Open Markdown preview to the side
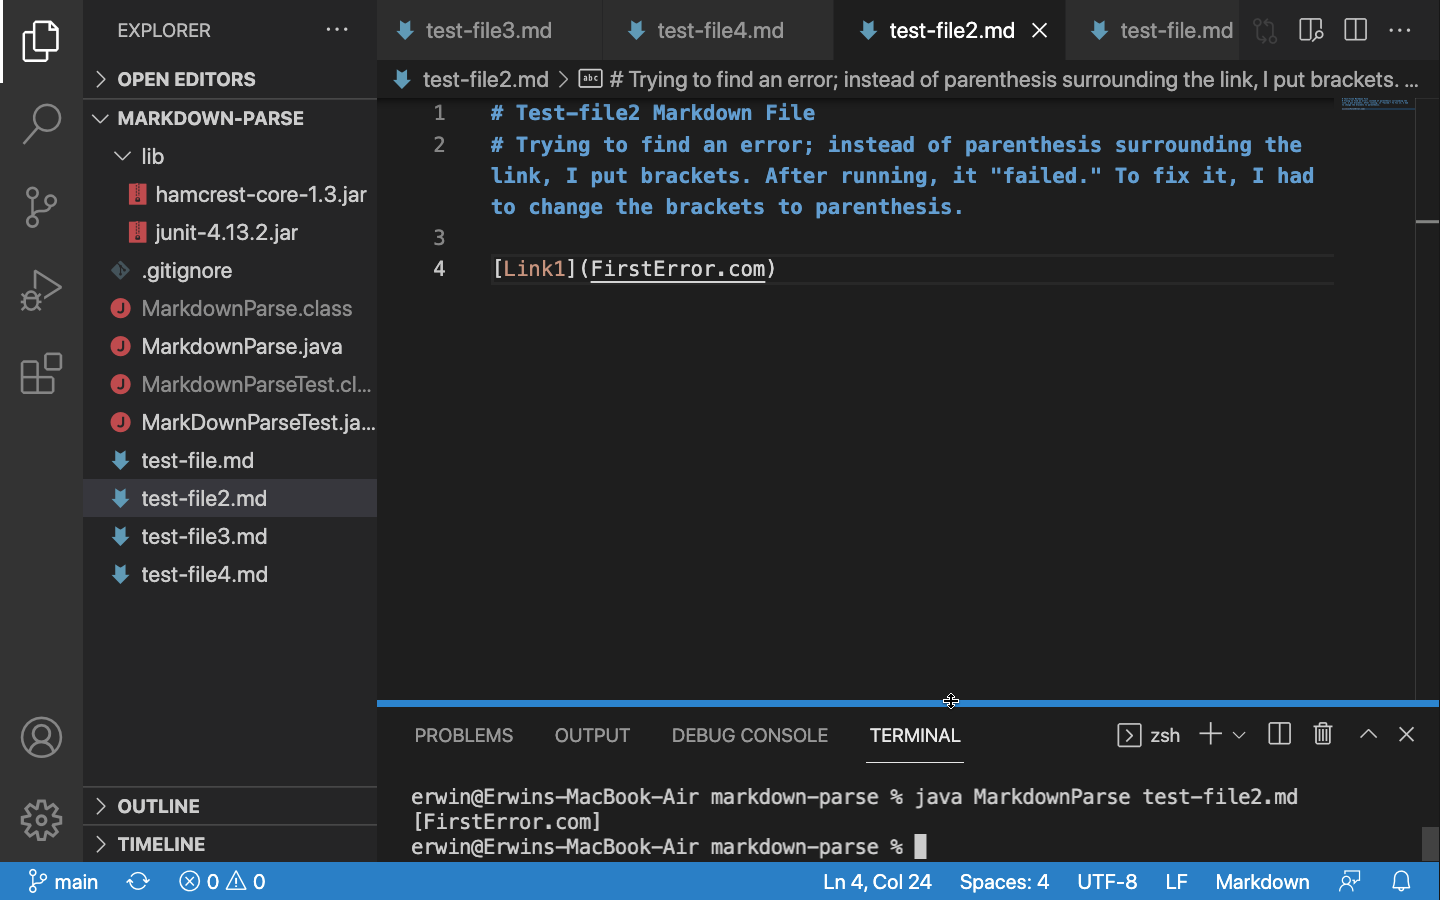 [1311, 31]
